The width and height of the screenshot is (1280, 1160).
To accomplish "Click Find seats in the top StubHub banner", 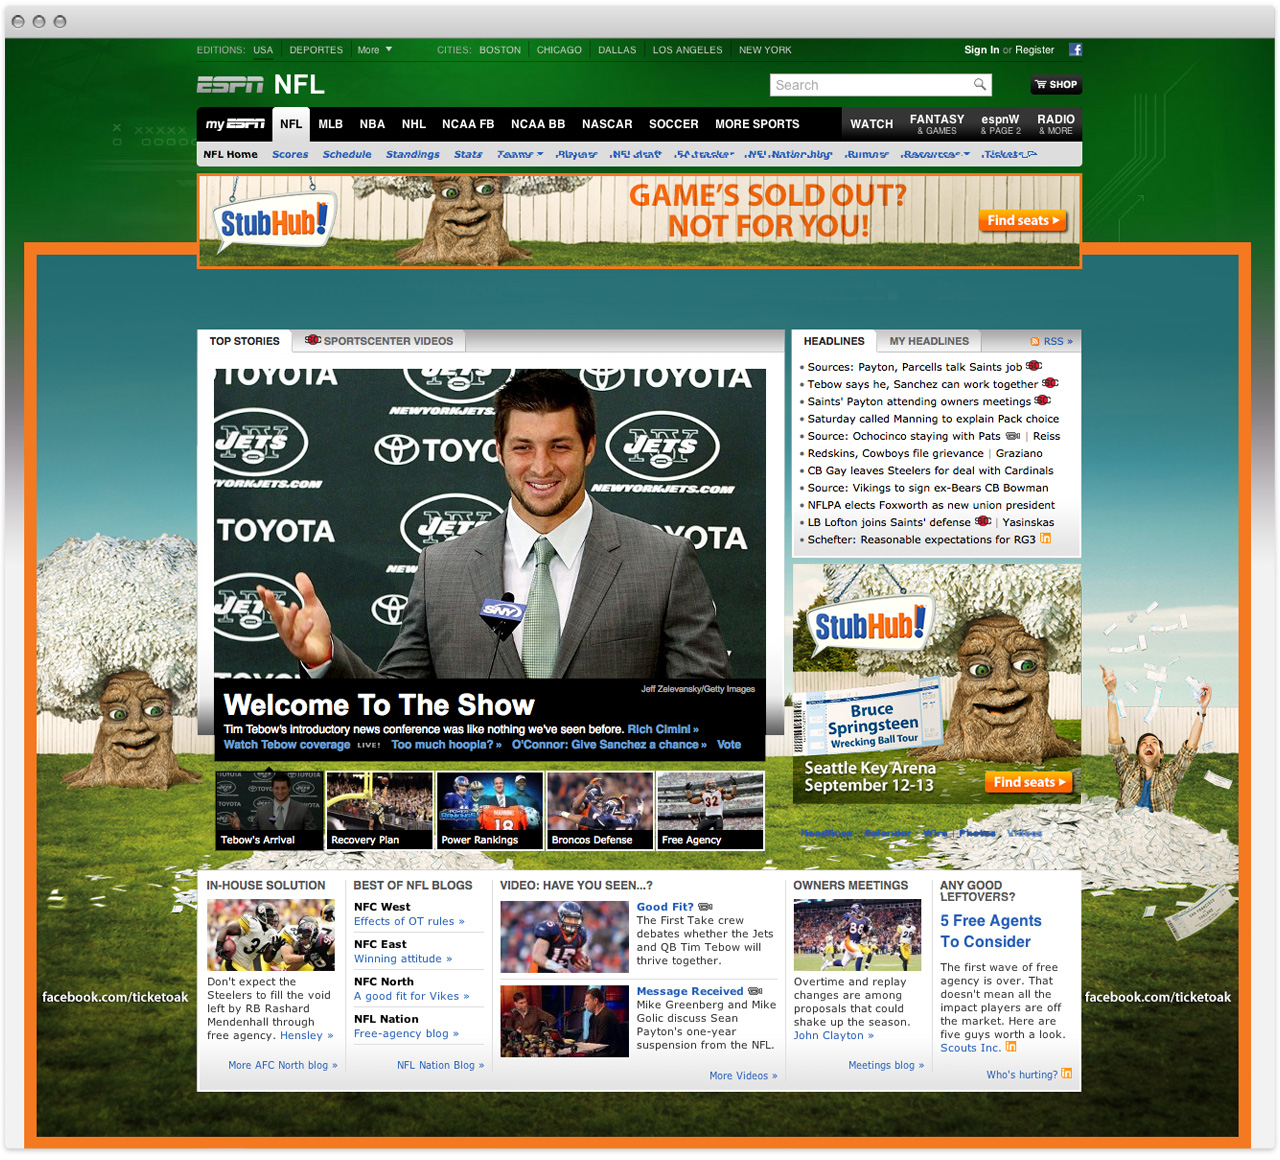I will click(1022, 220).
